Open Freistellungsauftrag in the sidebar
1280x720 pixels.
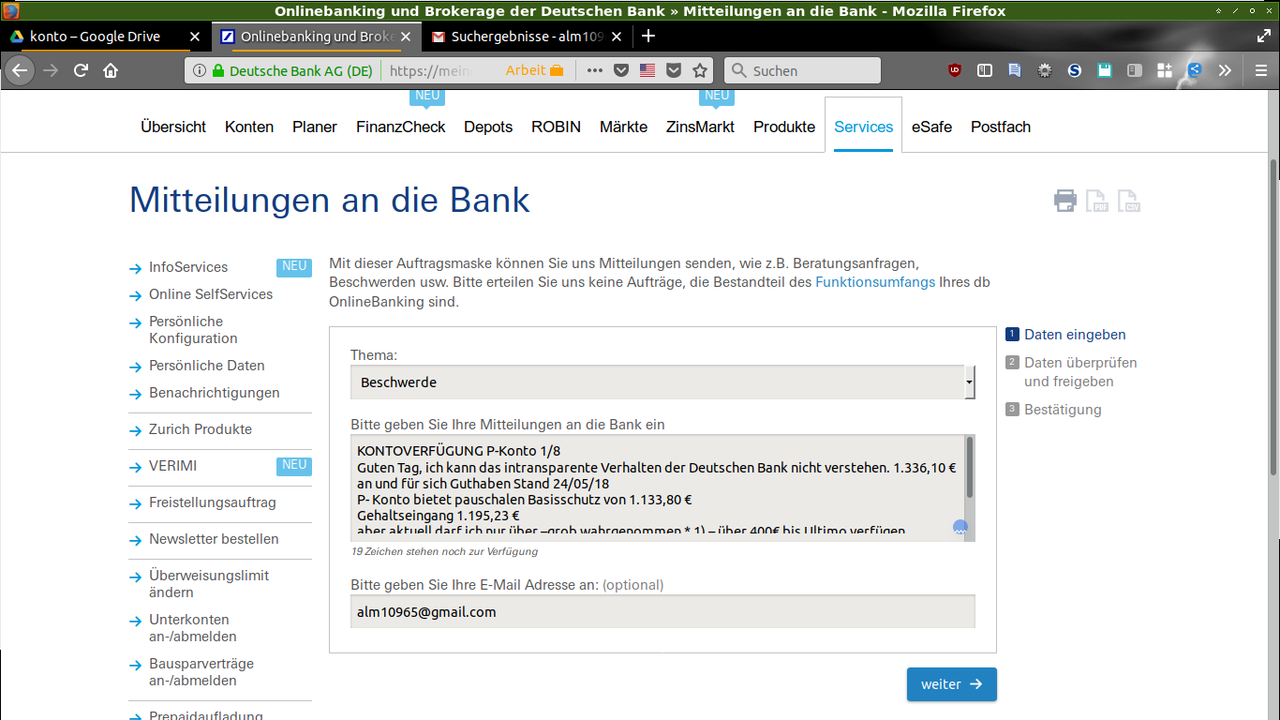(212, 503)
